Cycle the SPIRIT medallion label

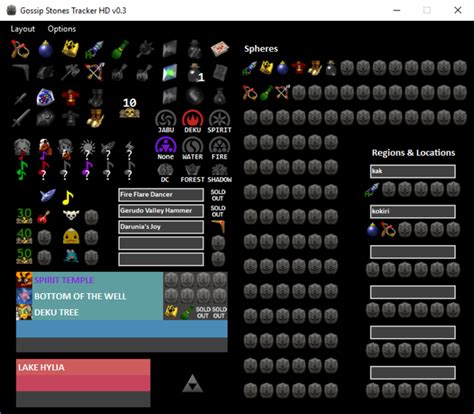tap(219, 130)
